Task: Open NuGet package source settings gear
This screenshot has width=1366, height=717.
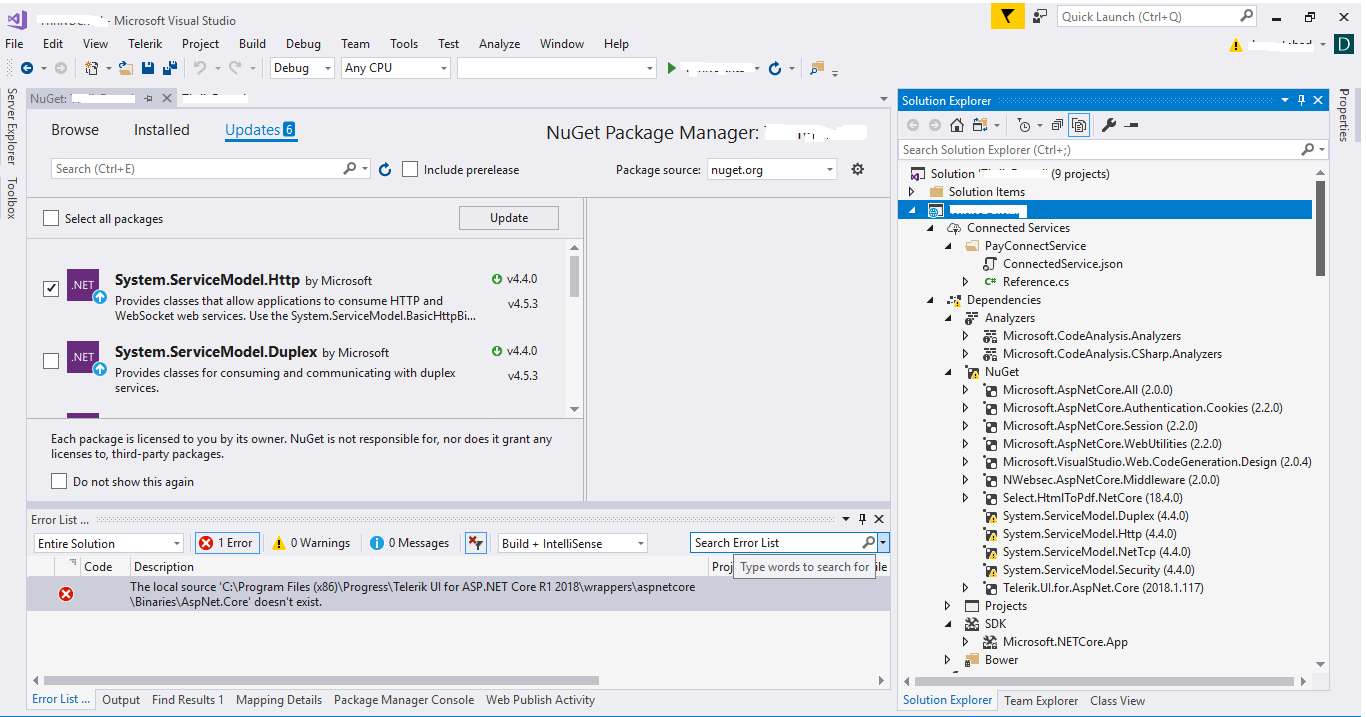Action: coord(857,169)
